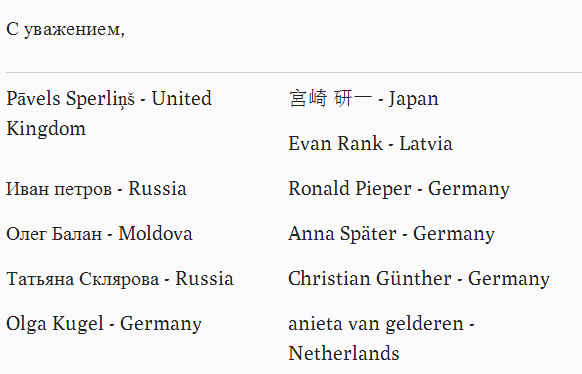Select Ronald Pieper - Germany entry
The image size is (582, 374).
[x=399, y=189]
